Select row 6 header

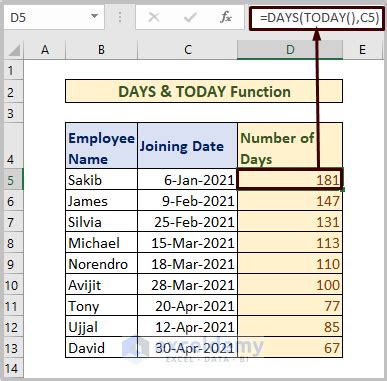tap(14, 200)
